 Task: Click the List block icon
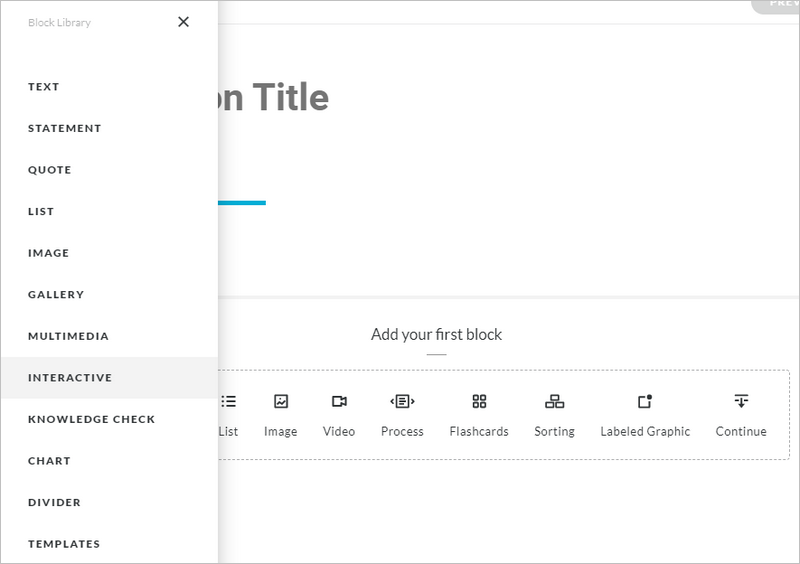click(x=229, y=402)
